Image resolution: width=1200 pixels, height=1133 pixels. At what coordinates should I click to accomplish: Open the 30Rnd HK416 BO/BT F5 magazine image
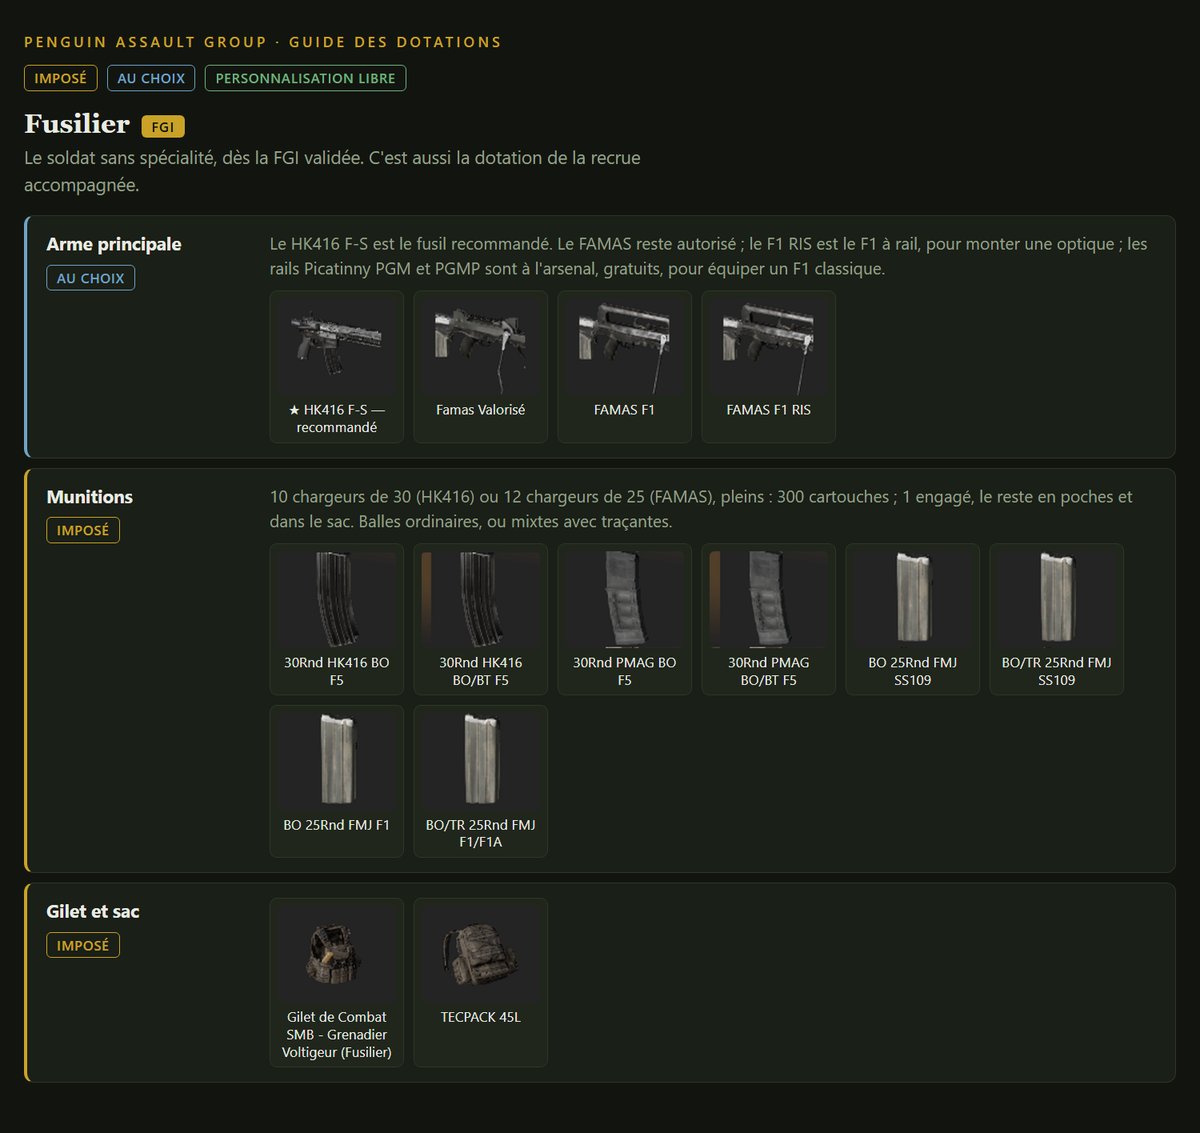point(481,599)
